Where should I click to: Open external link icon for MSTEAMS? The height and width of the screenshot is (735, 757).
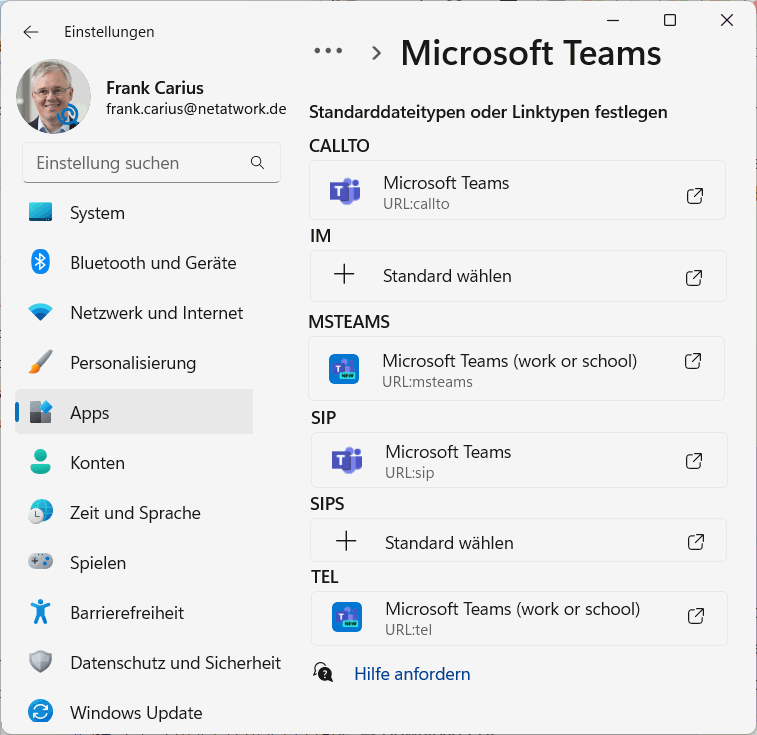(693, 361)
